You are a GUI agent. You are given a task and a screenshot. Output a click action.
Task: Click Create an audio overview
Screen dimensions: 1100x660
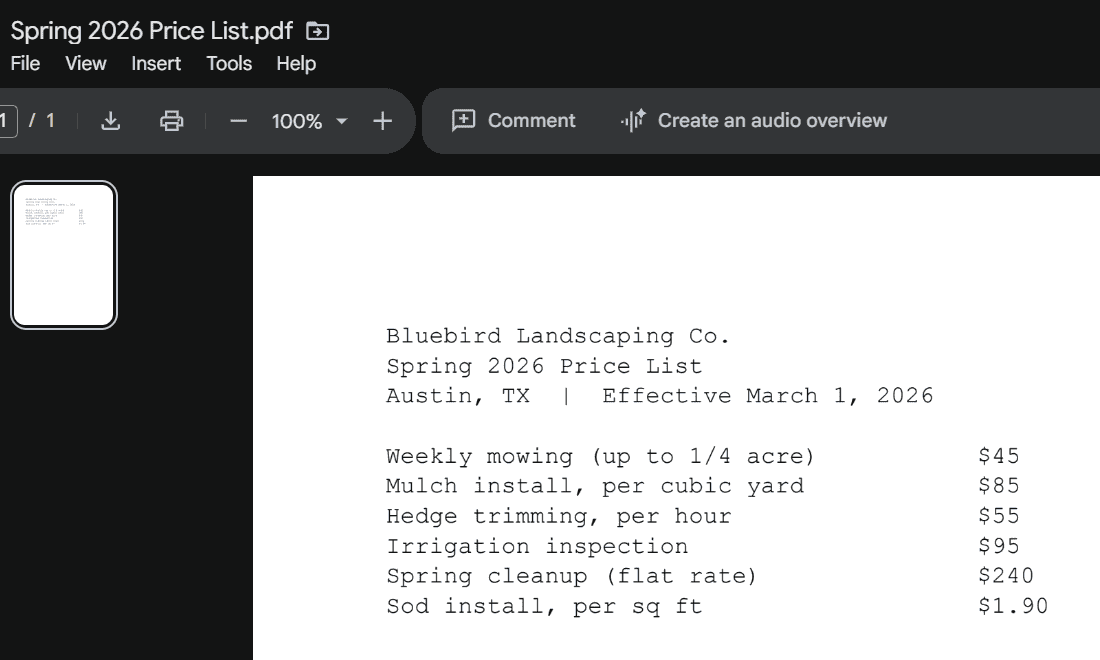tap(754, 121)
